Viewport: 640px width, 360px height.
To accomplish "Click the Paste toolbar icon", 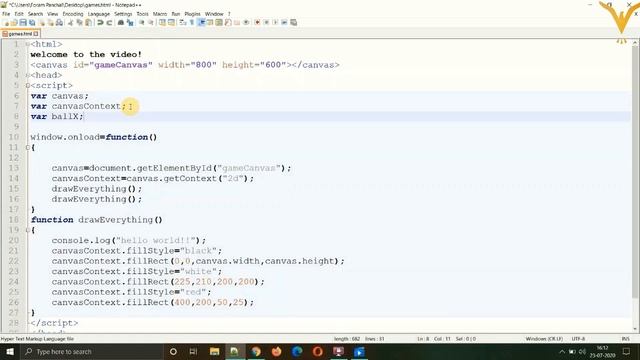I will tap(88, 23).
